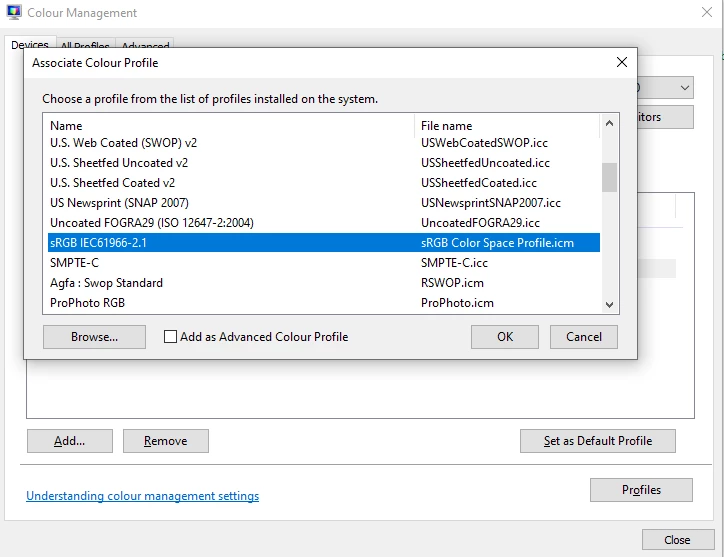The height and width of the screenshot is (557, 724).
Task: Confirm with the OK button
Action: [505, 337]
